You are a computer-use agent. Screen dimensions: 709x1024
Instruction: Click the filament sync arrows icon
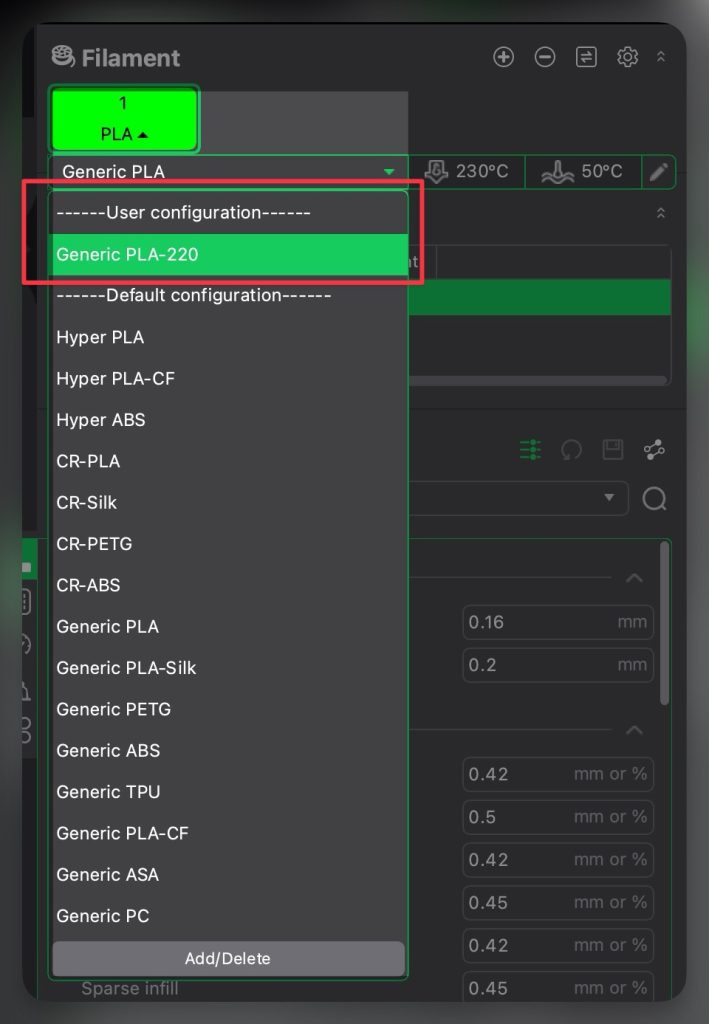click(586, 57)
